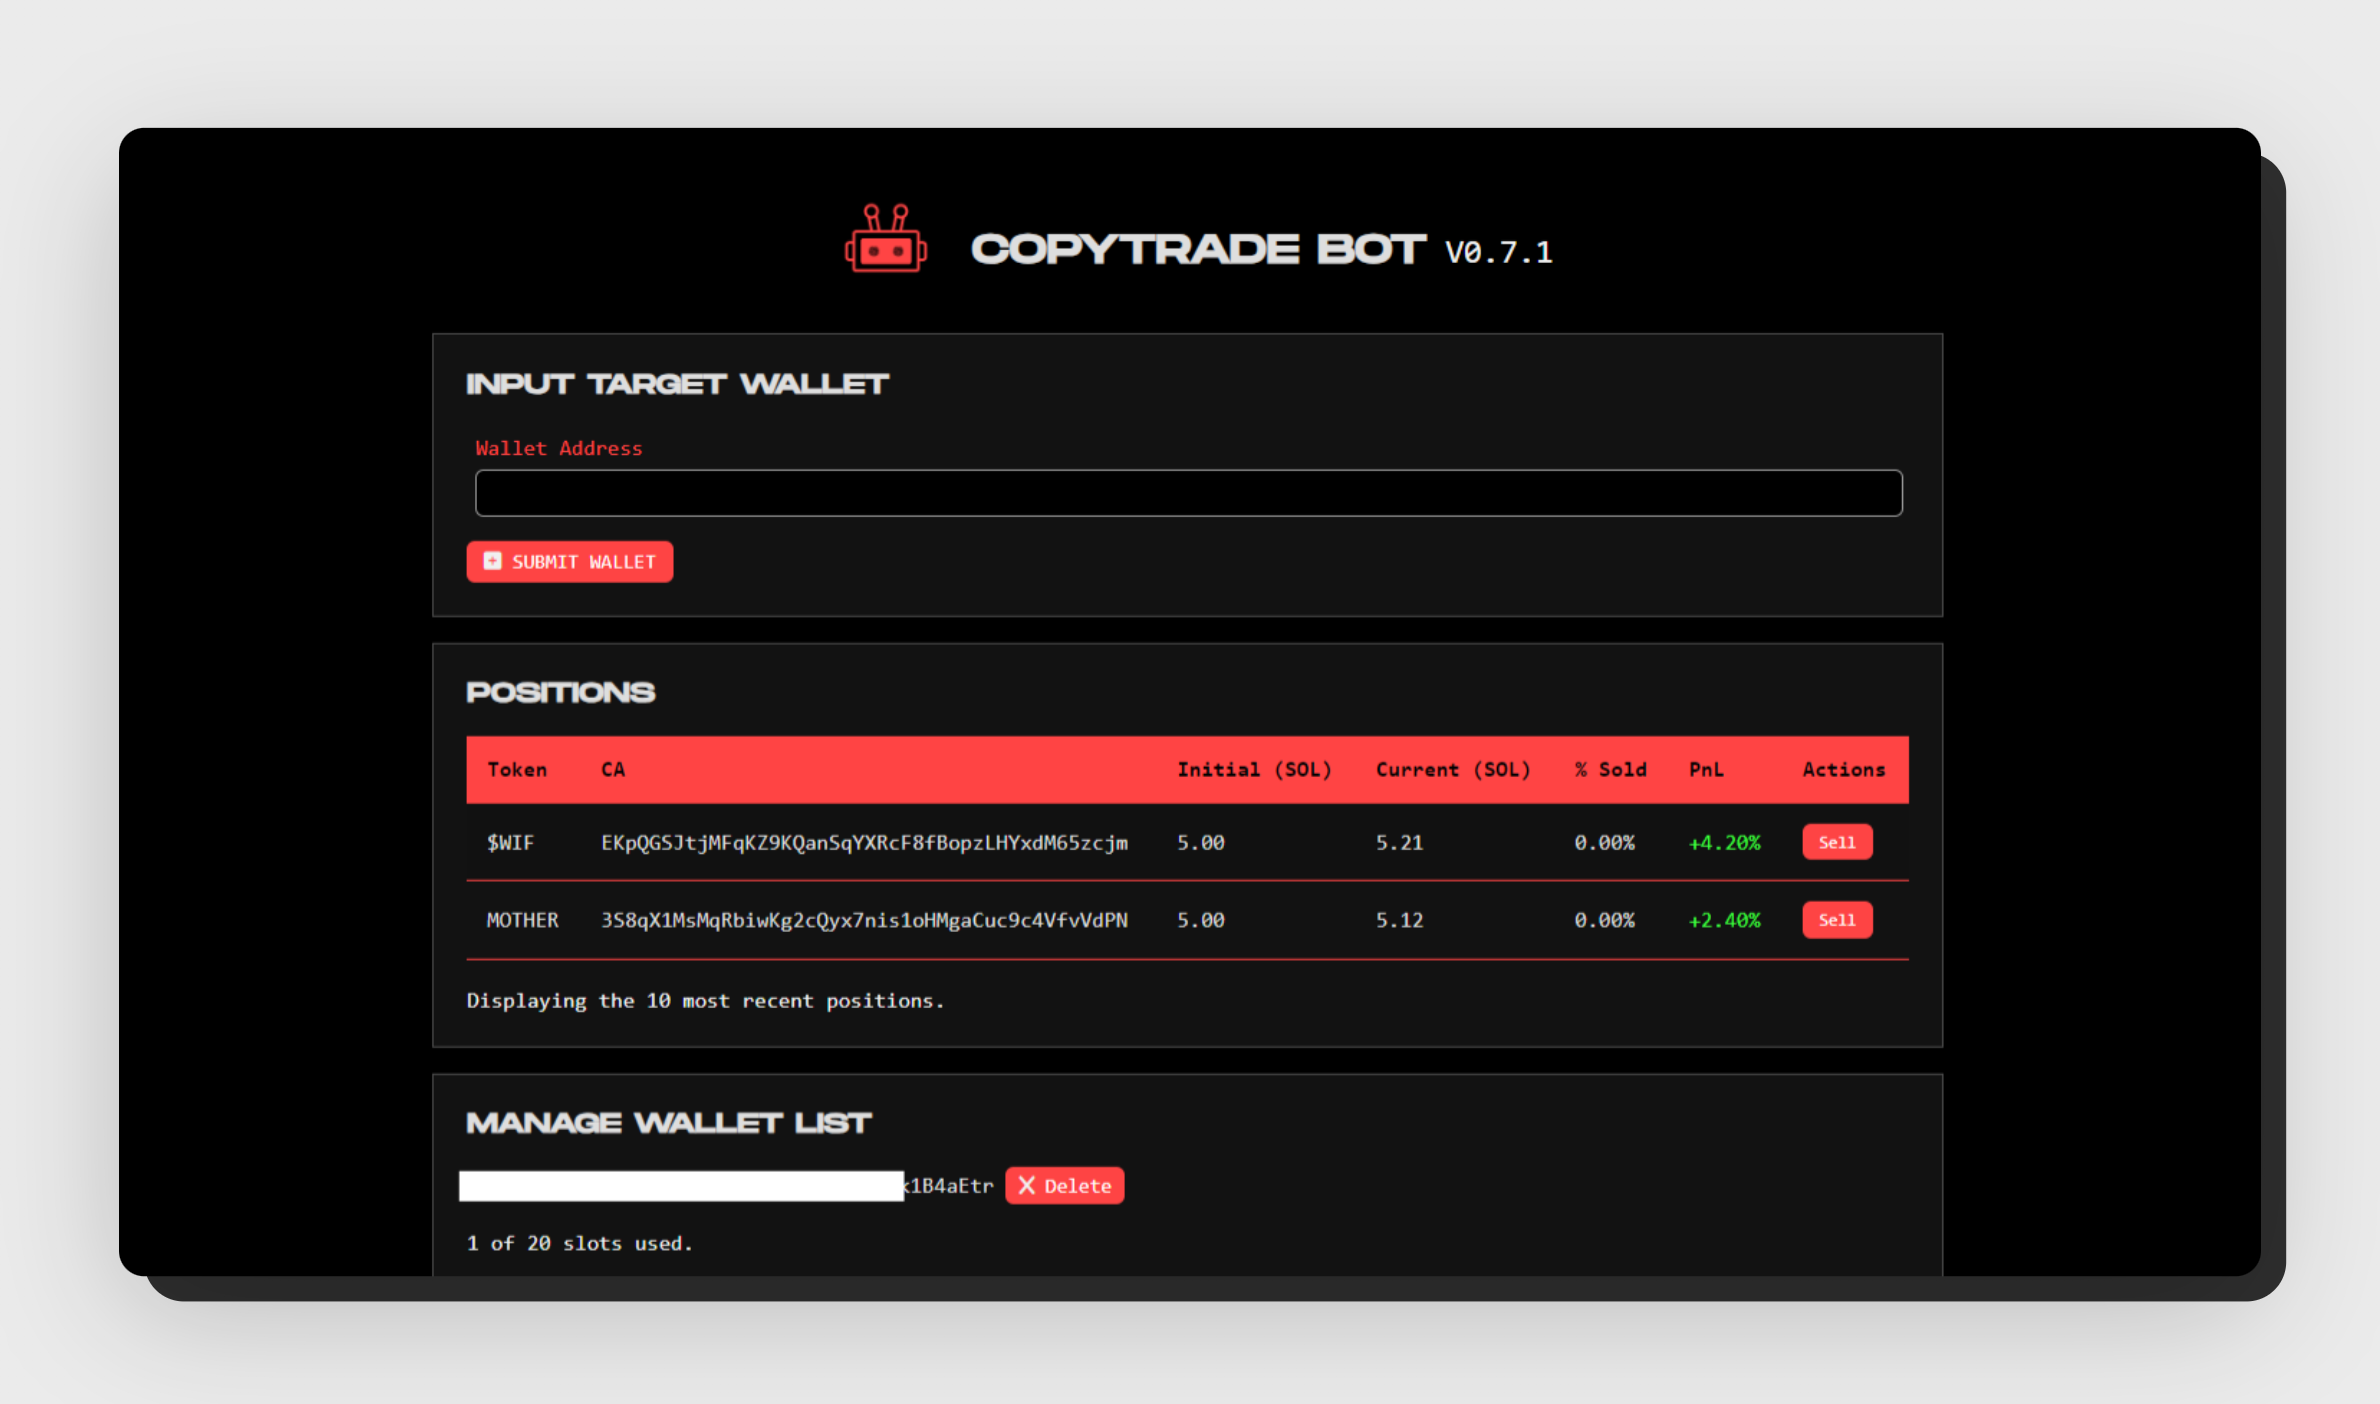Screen dimensions: 2380x1404
Task: Click the MOTHER initial amount 5.00
Action: pyautogui.click(x=1200, y=920)
